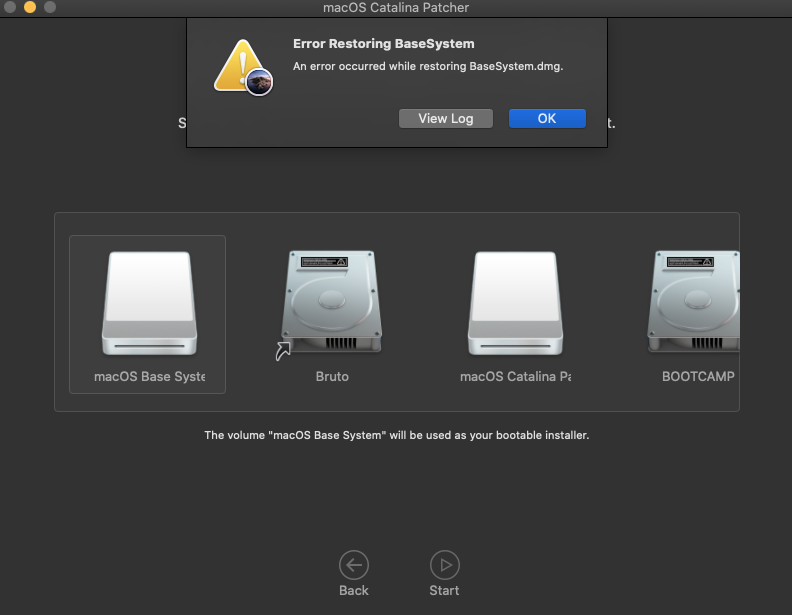Minimize the window with the yellow button
Screen dimensions: 792x615
coord(30,7)
